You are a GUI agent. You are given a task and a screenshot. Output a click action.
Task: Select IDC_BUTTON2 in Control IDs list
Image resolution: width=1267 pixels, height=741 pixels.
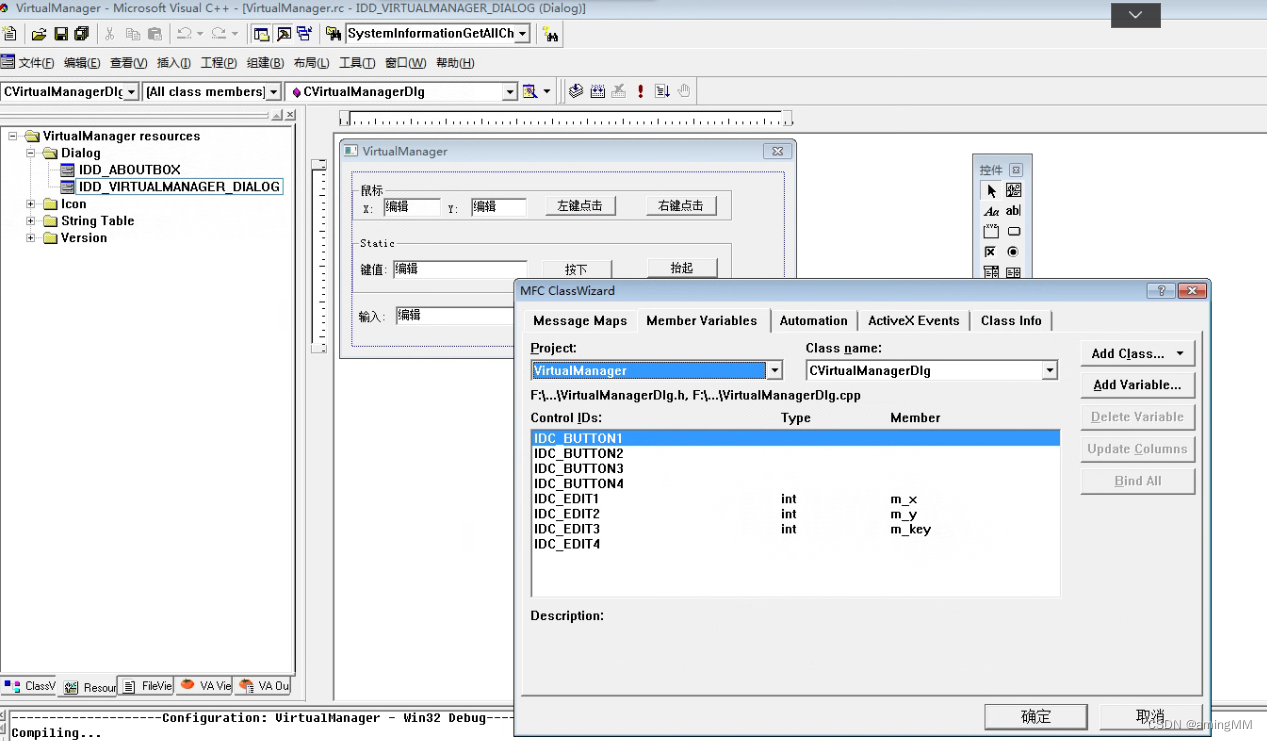(x=796, y=454)
